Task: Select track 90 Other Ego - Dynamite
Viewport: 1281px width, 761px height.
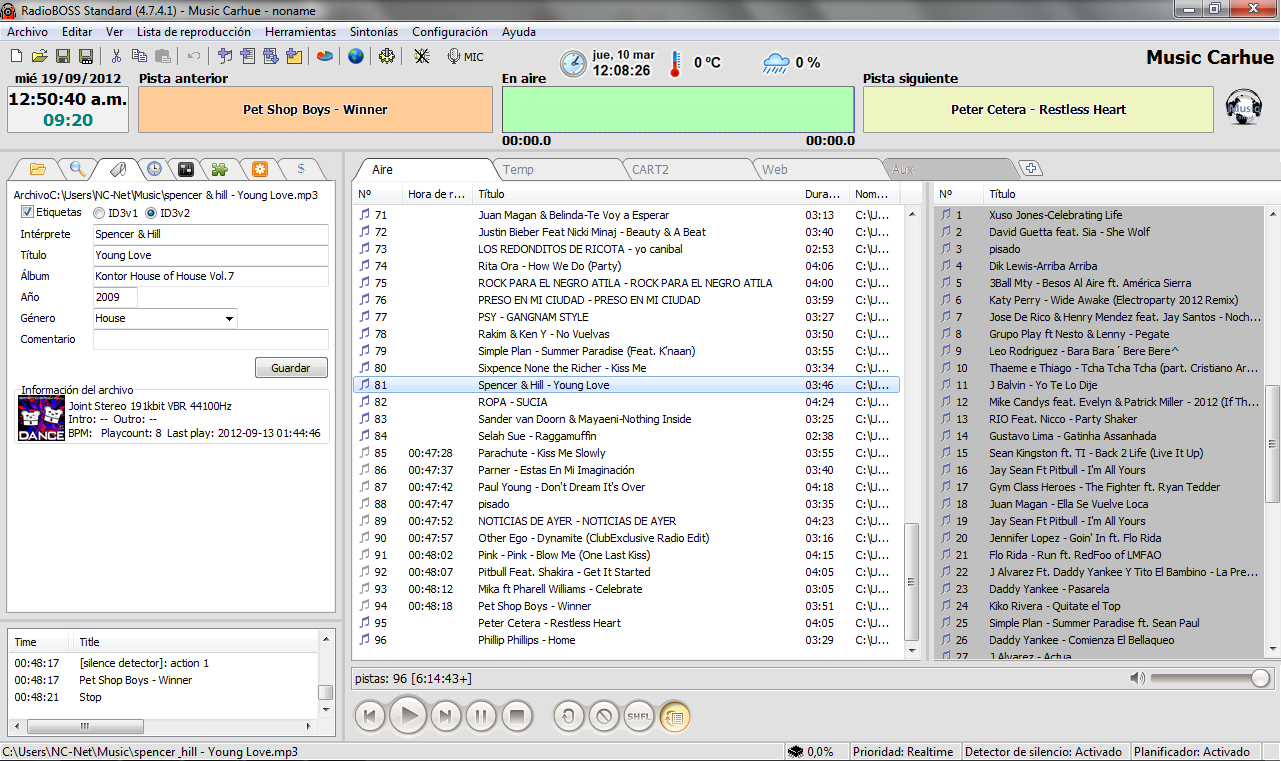Action: (627, 538)
